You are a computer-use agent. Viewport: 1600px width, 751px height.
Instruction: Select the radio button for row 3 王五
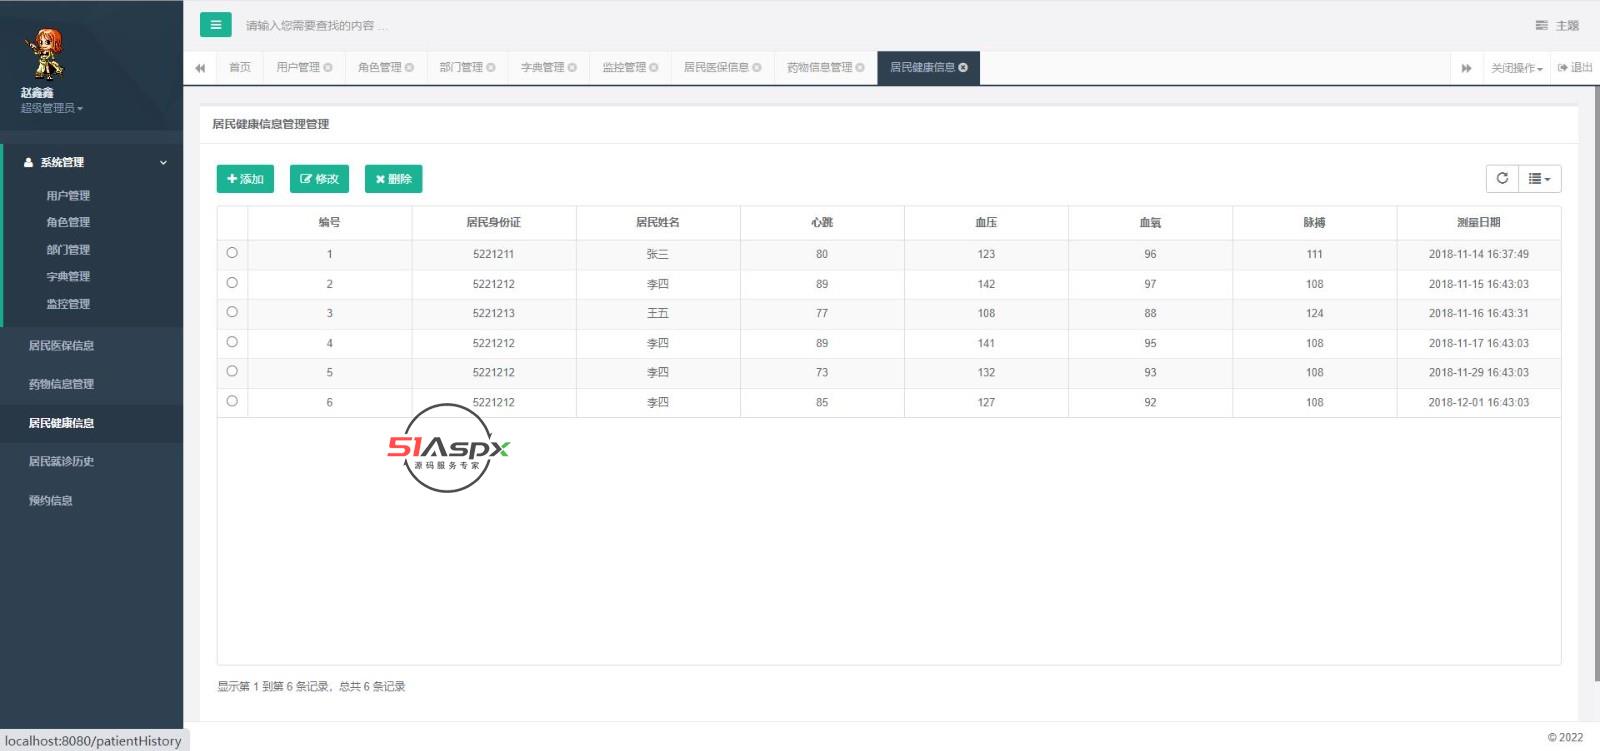click(232, 312)
